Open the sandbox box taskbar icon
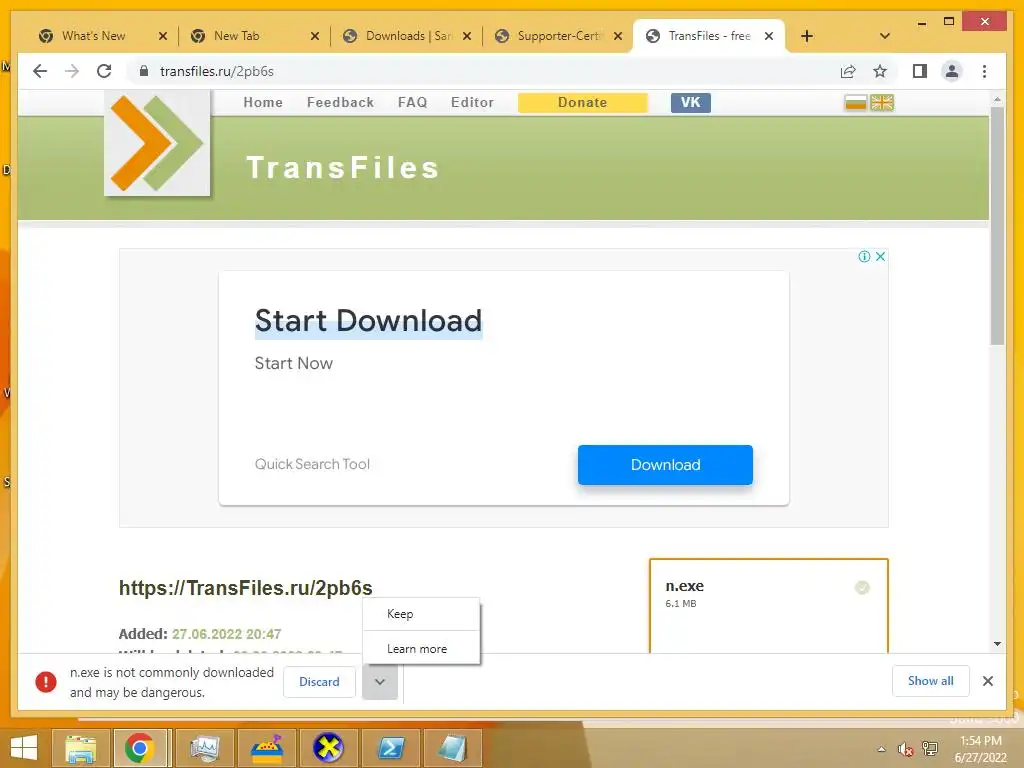1024x768 pixels. click(x=266, y=748)
